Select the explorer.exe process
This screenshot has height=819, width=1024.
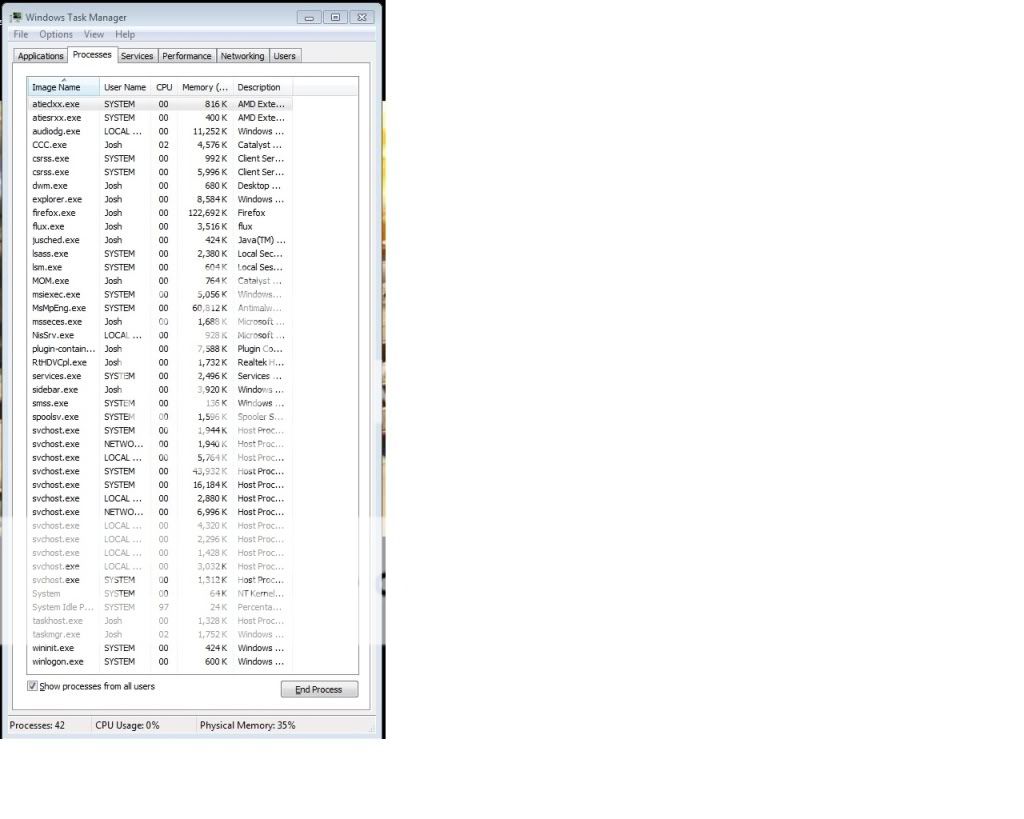click(57, 199)
